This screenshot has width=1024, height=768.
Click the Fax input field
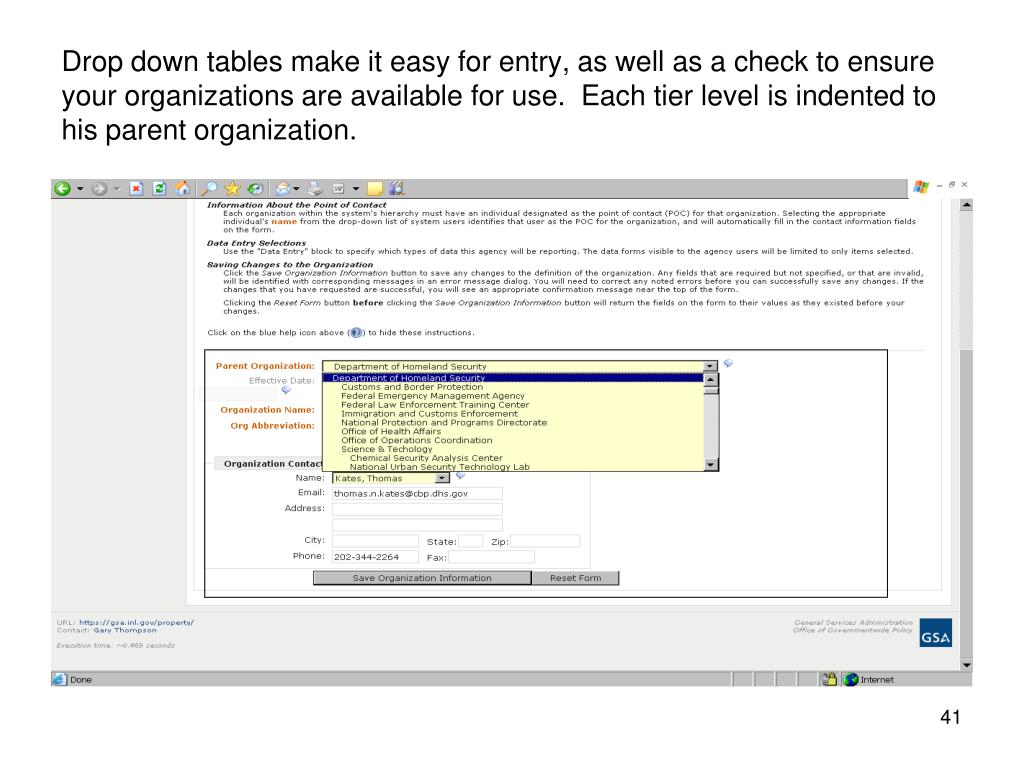(x=491, y=557)
